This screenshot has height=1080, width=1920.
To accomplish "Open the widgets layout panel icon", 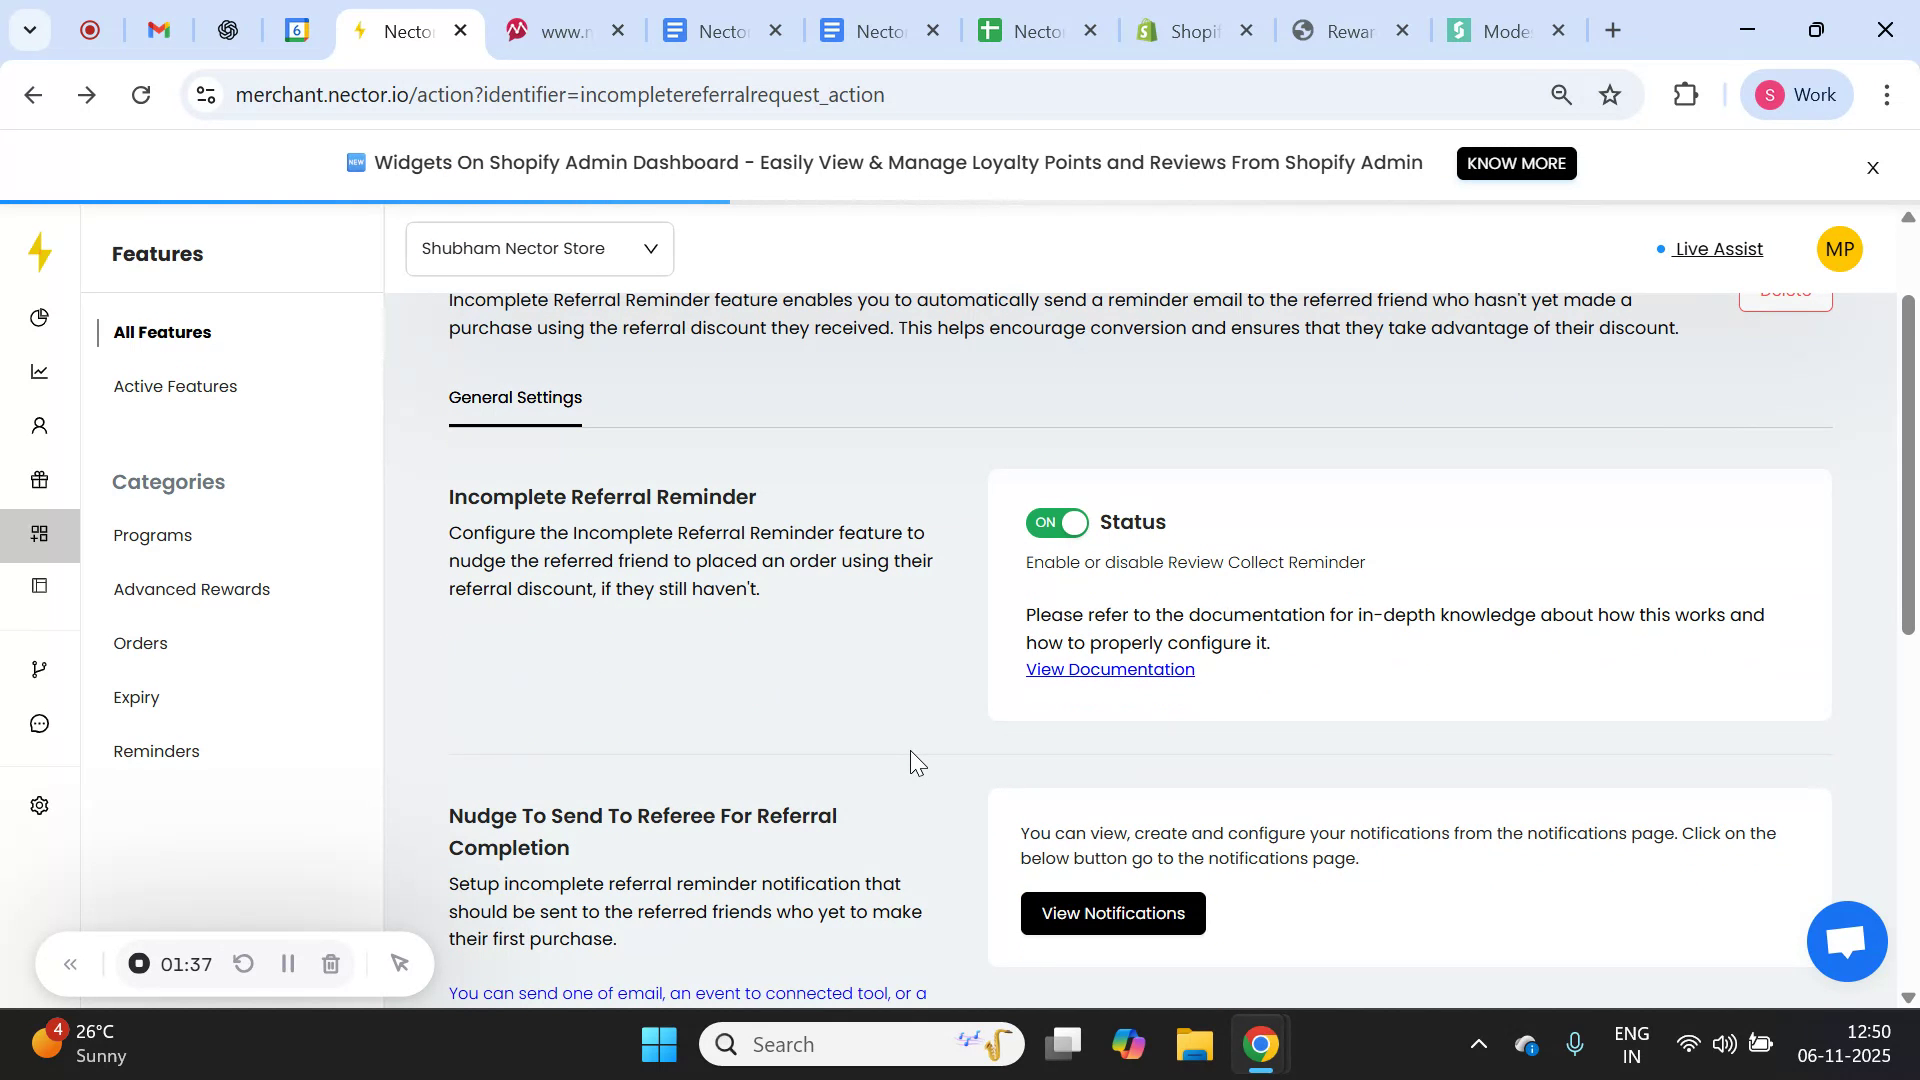I will click(39, 585).
